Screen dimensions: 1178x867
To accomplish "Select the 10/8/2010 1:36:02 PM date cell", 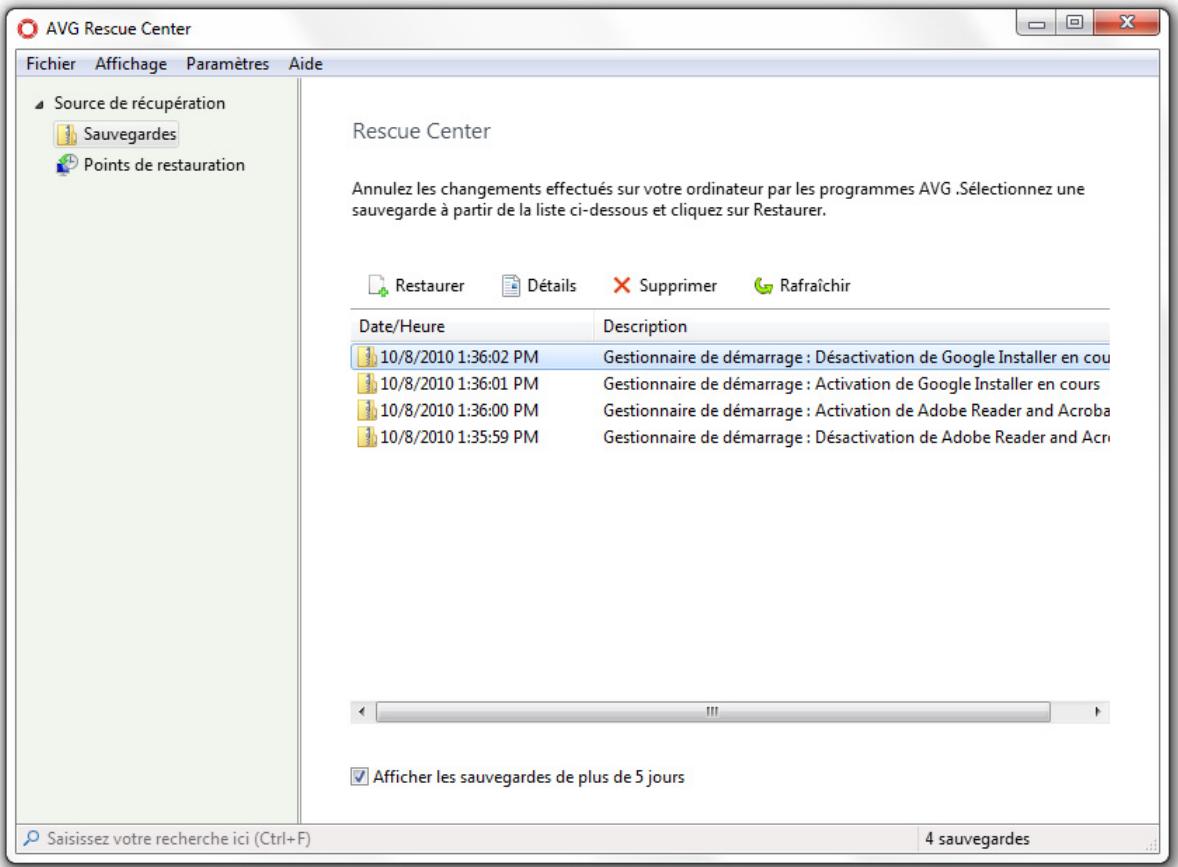I will 459,357.
